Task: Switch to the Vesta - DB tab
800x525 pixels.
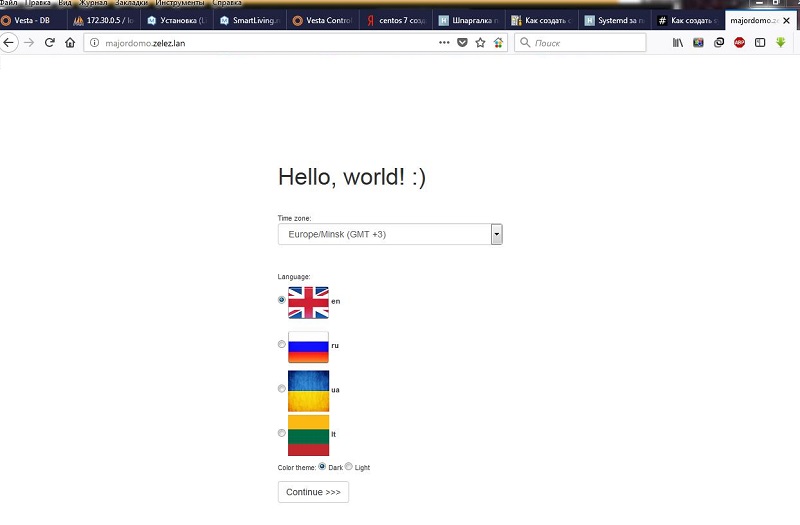Action: click(33, 20)
